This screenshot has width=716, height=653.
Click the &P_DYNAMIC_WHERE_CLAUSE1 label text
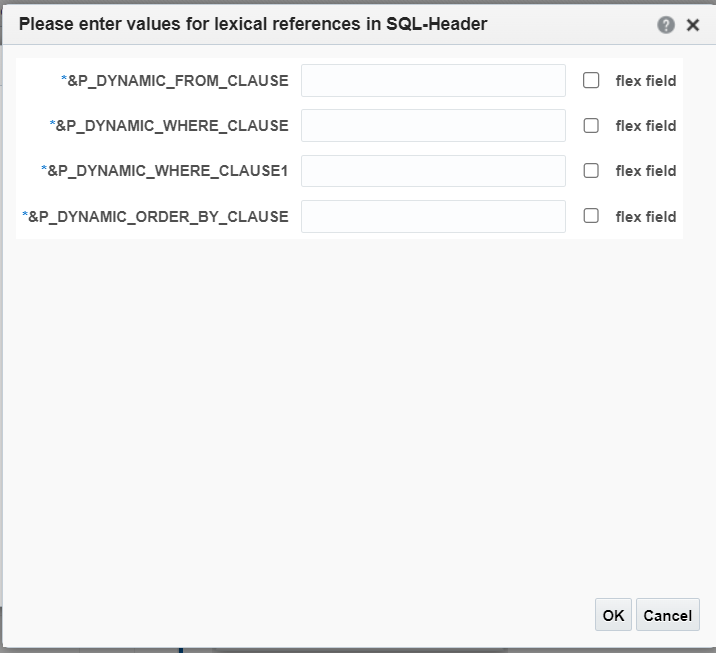point(168,171)
